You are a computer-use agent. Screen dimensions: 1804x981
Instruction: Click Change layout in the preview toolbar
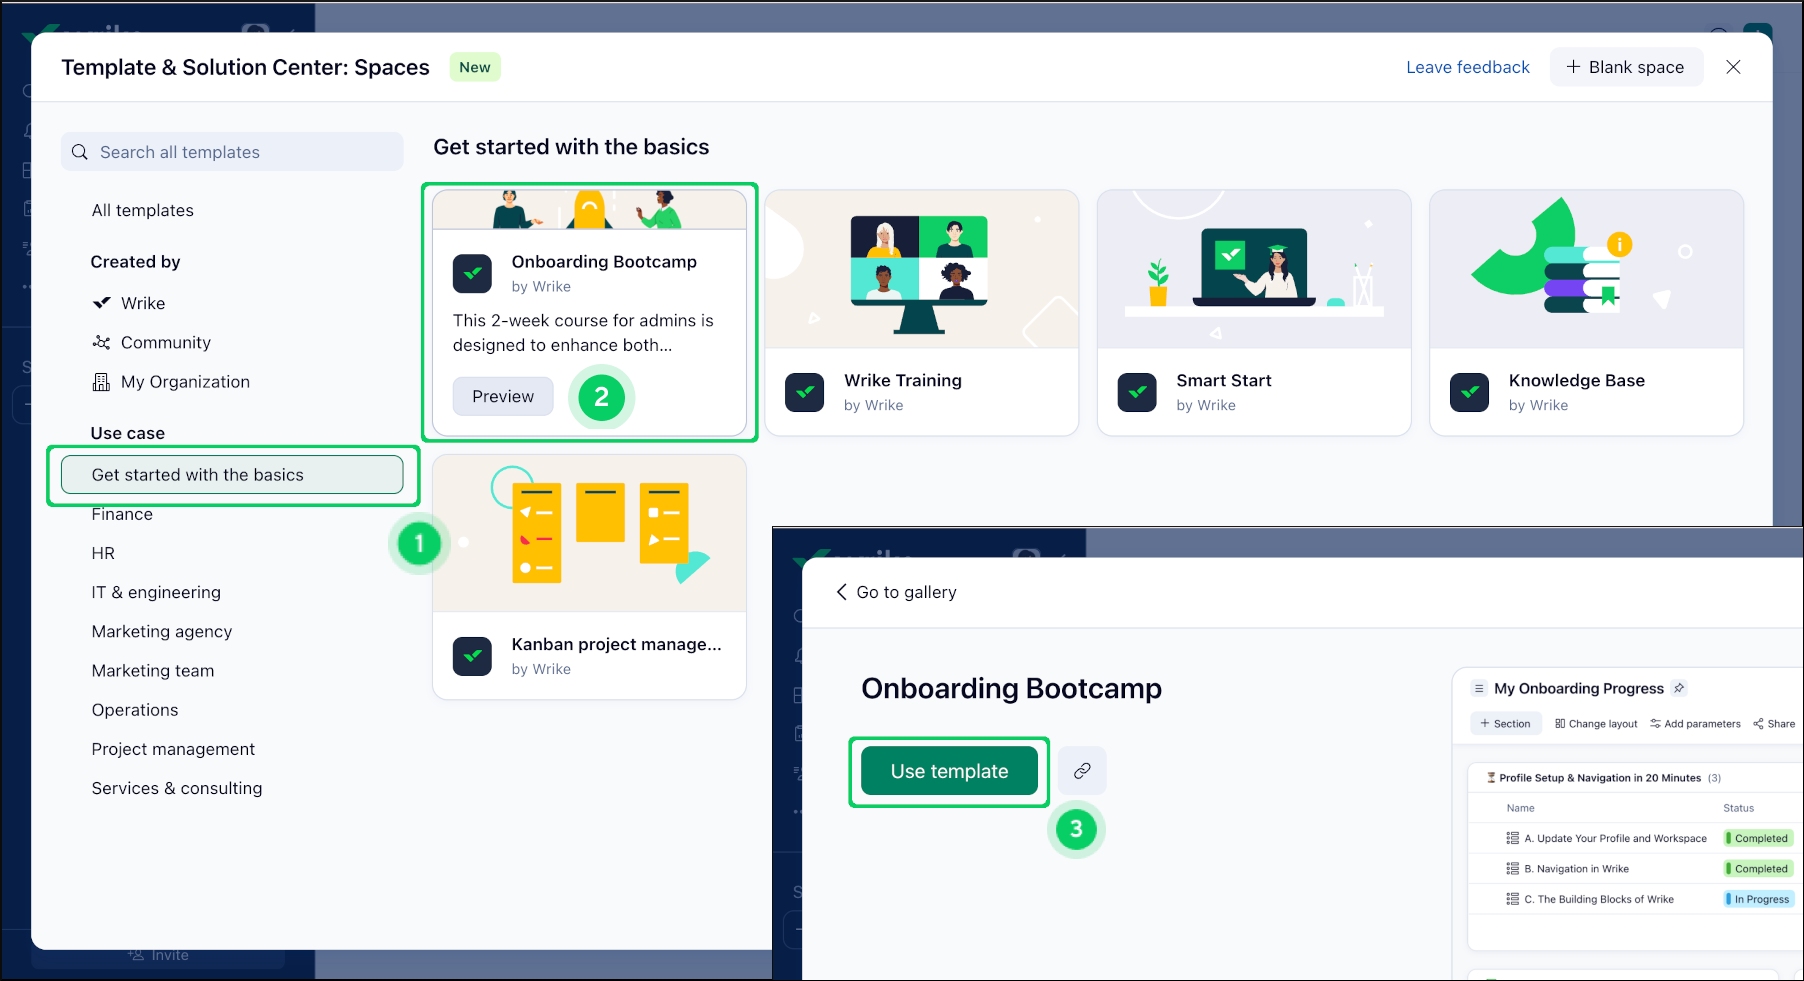coord(1596,724)
